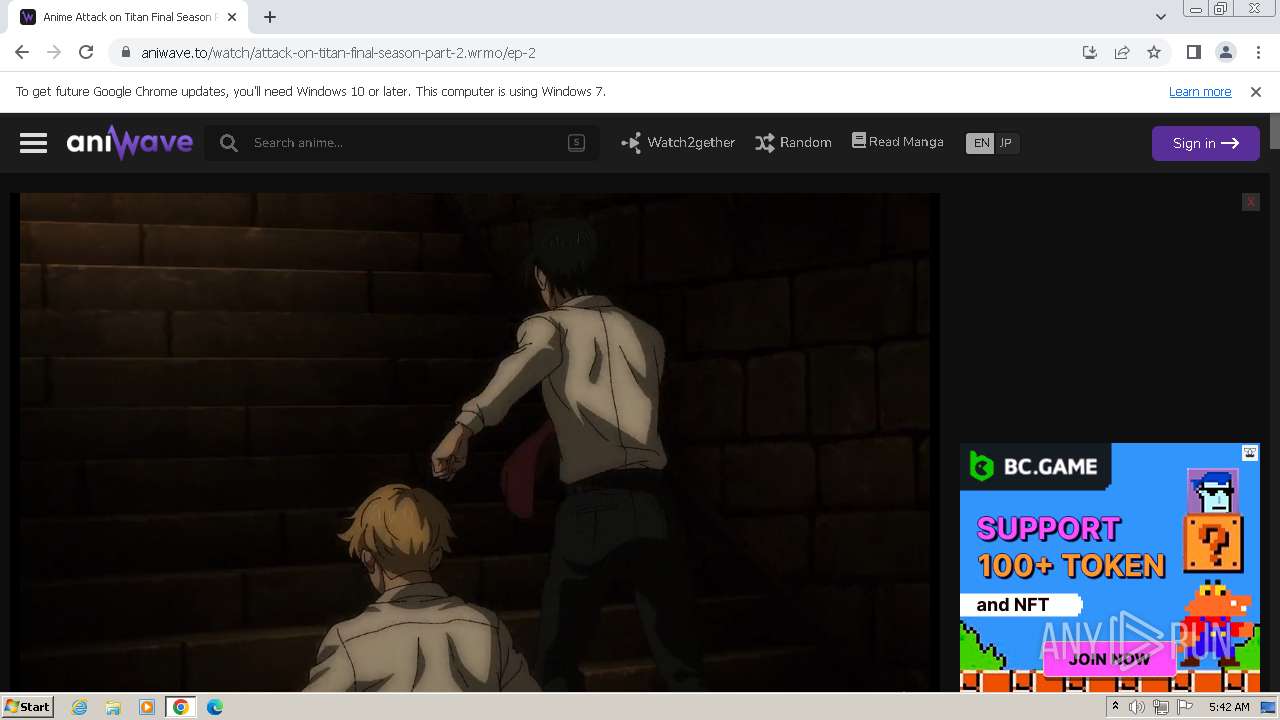The height and width of the screenshot is (720, 1280).
Task: Open the Action Center flag icon
Action: point(1185,707)
